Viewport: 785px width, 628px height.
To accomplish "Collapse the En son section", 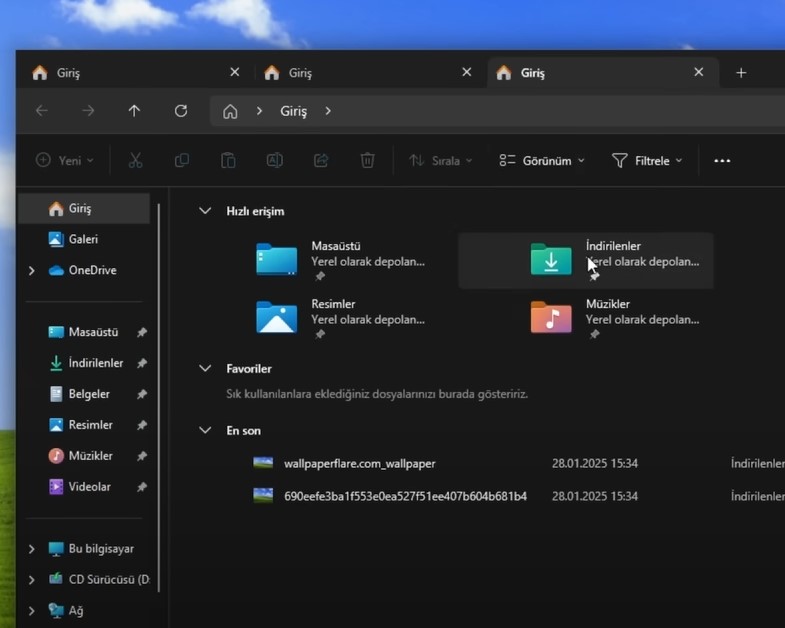I will click(x=205, y=430).
